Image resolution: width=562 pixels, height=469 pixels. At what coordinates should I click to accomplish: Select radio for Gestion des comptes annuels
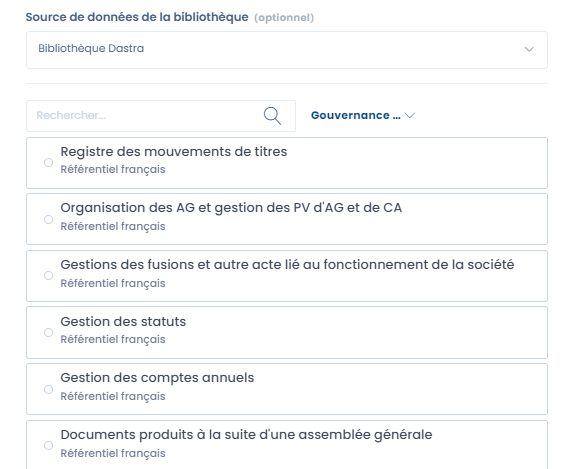pos(48,389)
